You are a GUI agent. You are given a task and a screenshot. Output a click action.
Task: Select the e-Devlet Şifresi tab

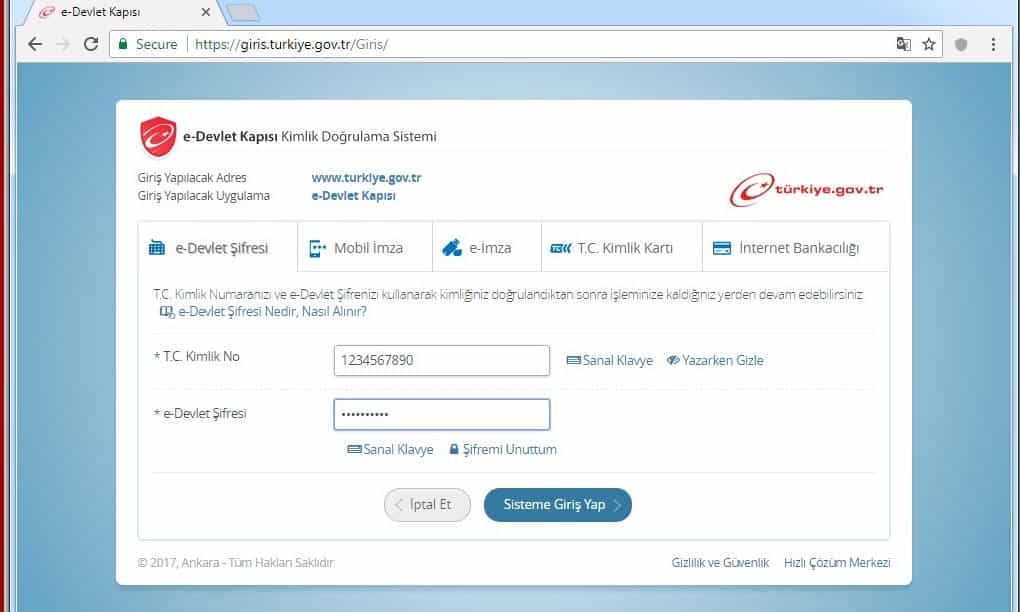[218, 247]
